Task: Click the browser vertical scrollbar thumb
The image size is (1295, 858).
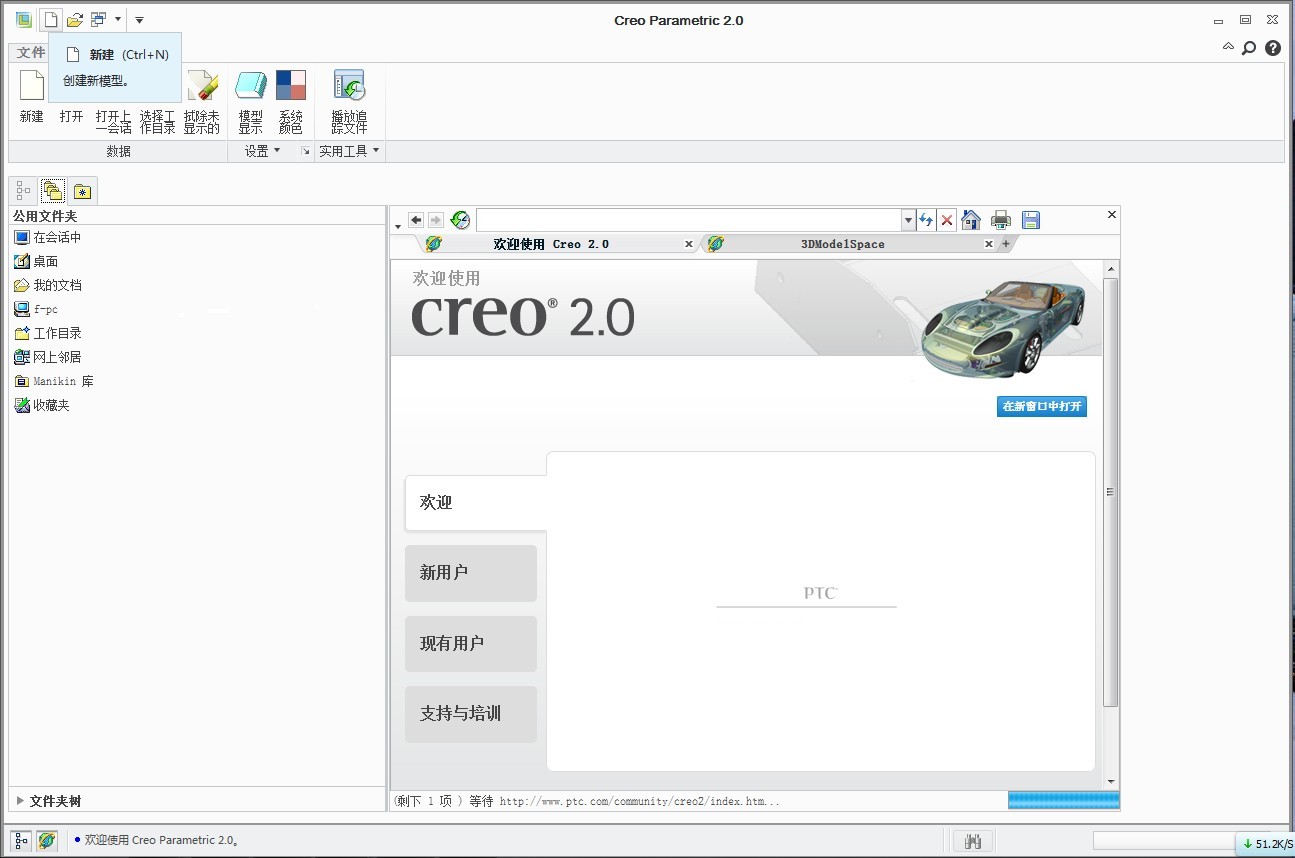Action: [x=1111, y=492]
